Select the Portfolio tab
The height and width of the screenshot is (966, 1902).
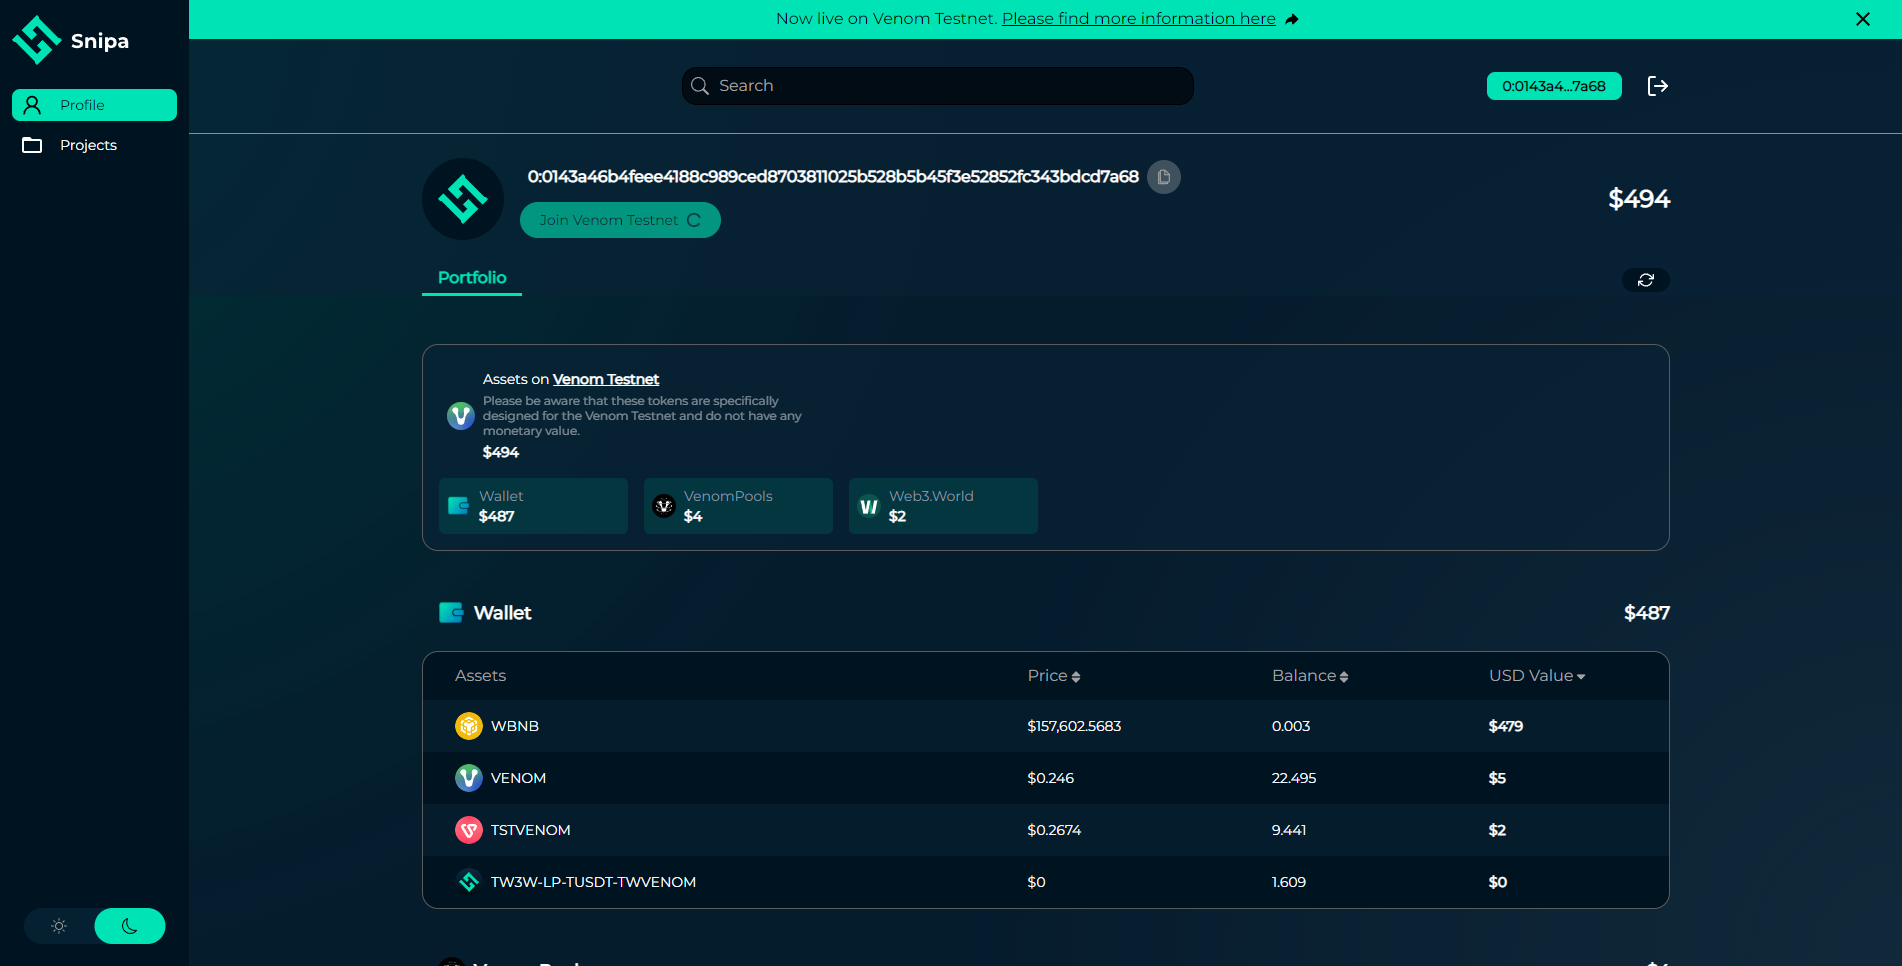472,278
